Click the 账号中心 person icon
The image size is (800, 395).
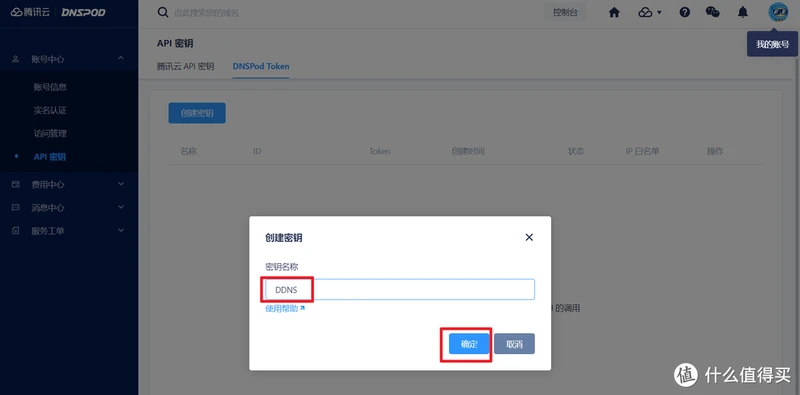coord(15,59)
